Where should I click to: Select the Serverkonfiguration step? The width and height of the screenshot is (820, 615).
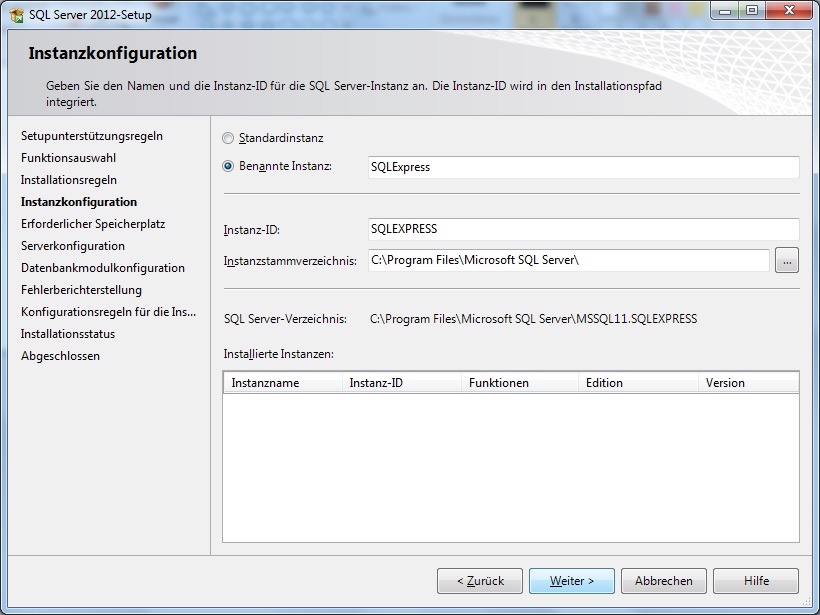[73, 246]
